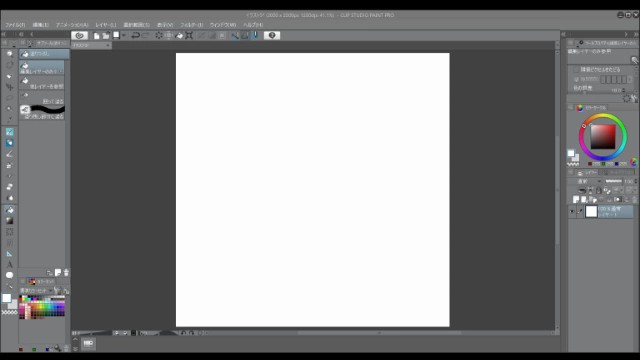The width and height of the screenshot is (640, 360).
Task: Toggle Snap to Ruler
Action: tap(235, 36)
